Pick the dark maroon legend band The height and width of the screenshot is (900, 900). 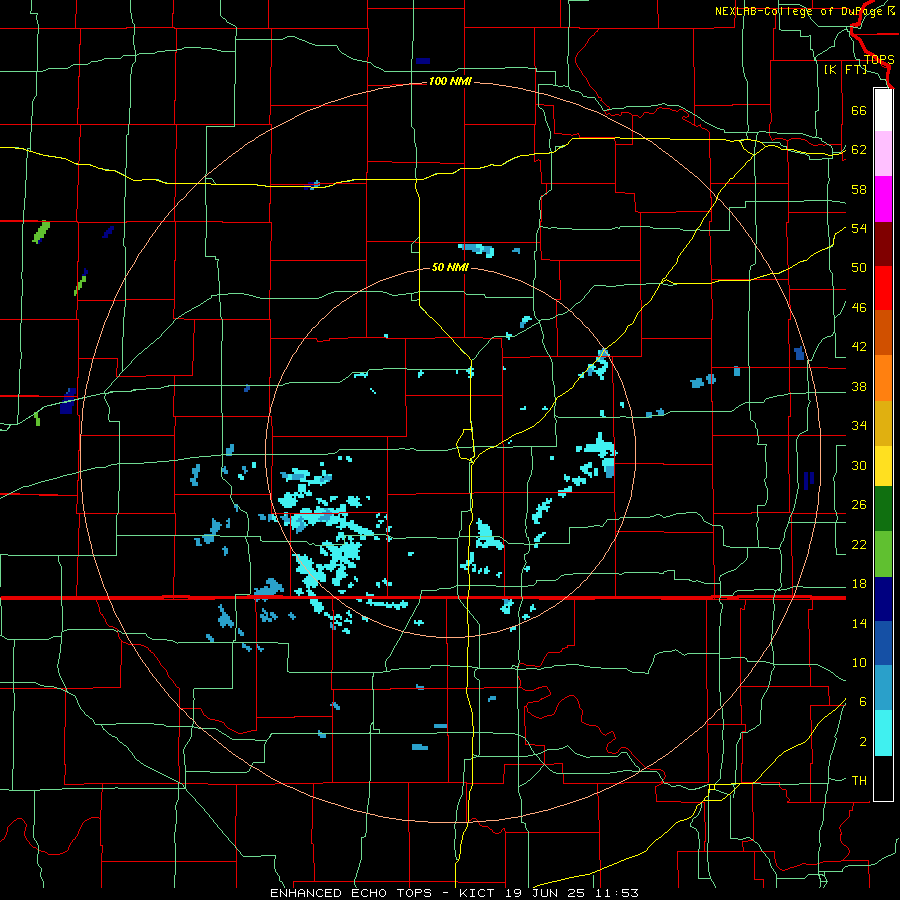coord(883,244)
